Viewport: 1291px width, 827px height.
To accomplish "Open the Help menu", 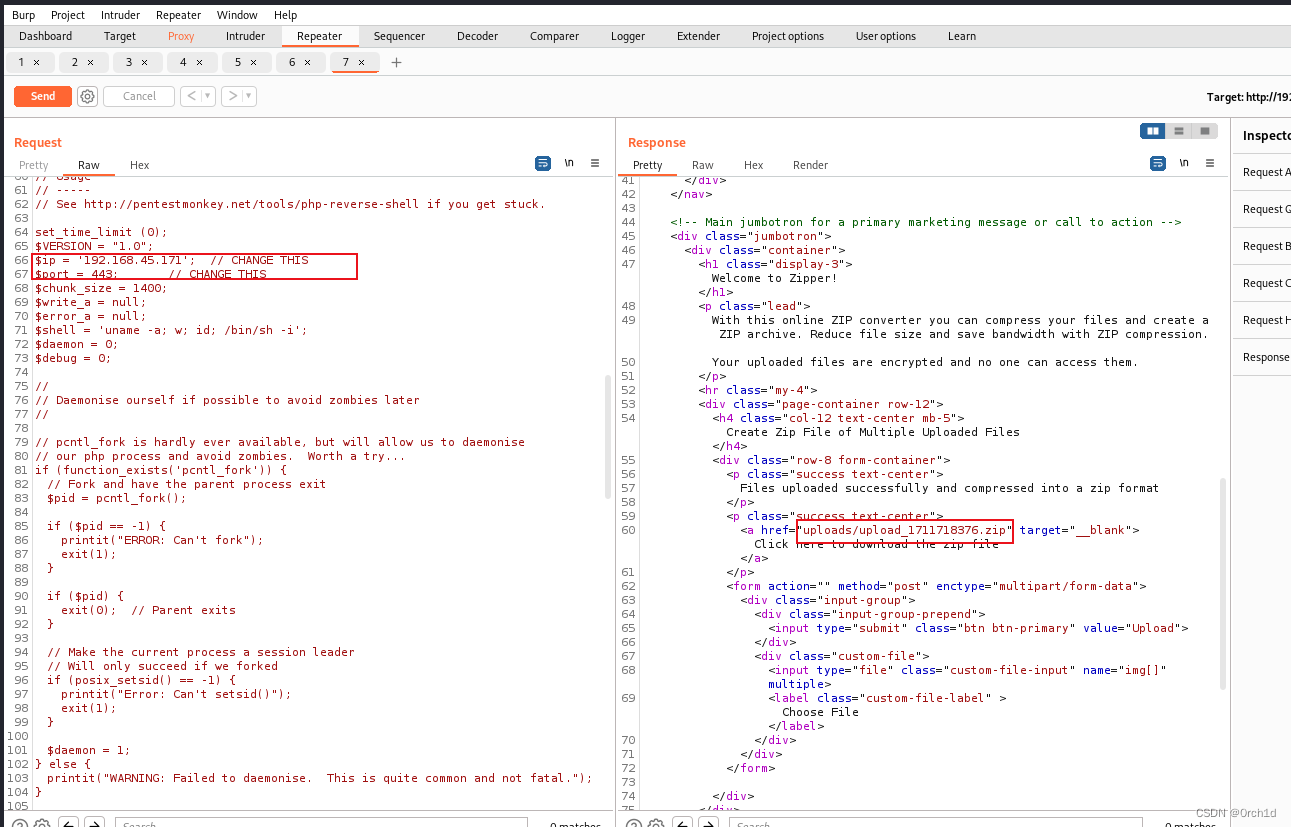I will (285, 15).
